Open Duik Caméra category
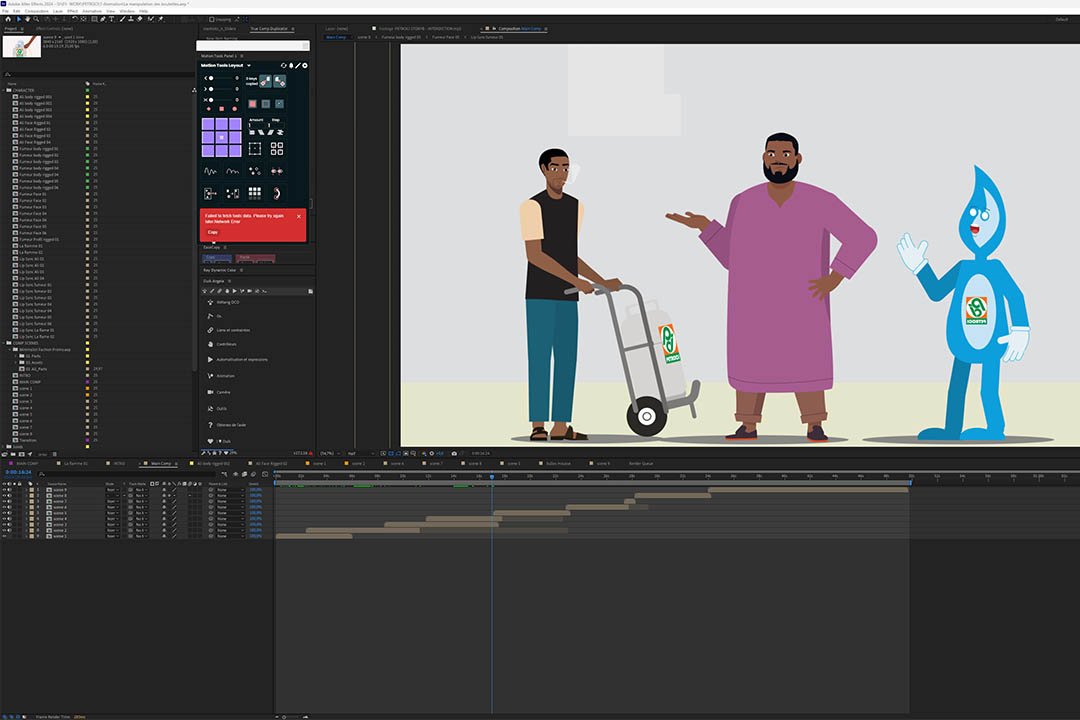Screen dimensions: 1080x720 (223, 392)
